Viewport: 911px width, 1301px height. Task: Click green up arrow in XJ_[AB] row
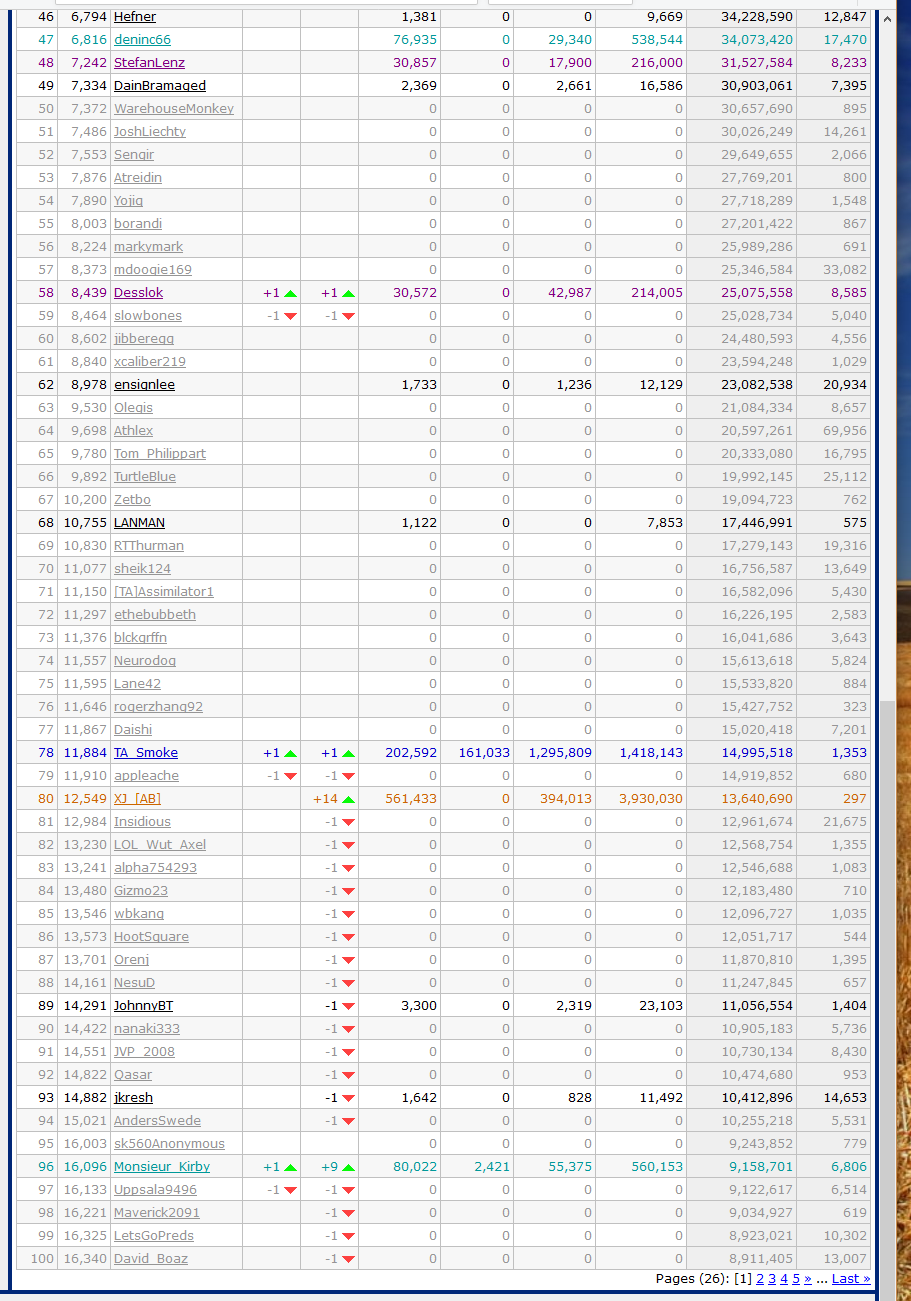click(x=348, y=799)
